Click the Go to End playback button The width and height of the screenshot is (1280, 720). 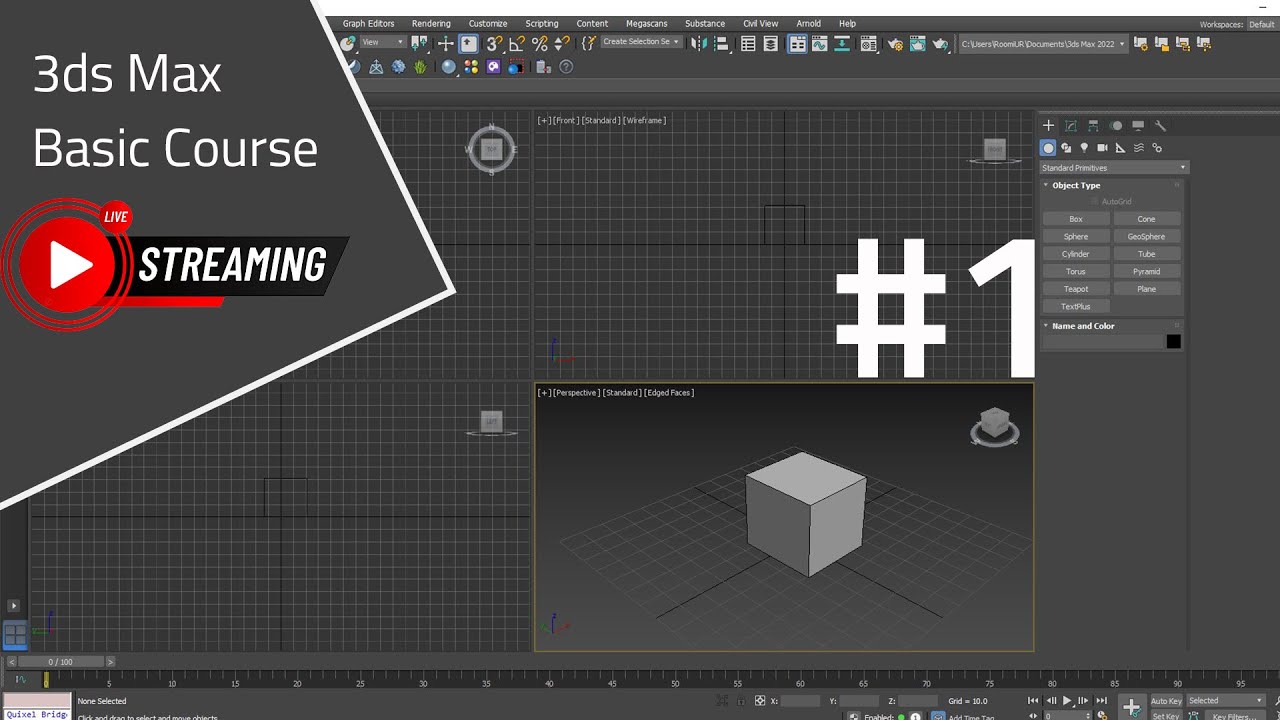click(1101, 701)
